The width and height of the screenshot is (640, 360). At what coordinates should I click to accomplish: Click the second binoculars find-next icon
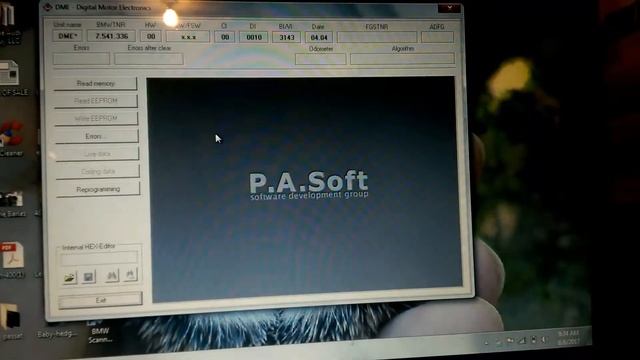coord(130,274)
